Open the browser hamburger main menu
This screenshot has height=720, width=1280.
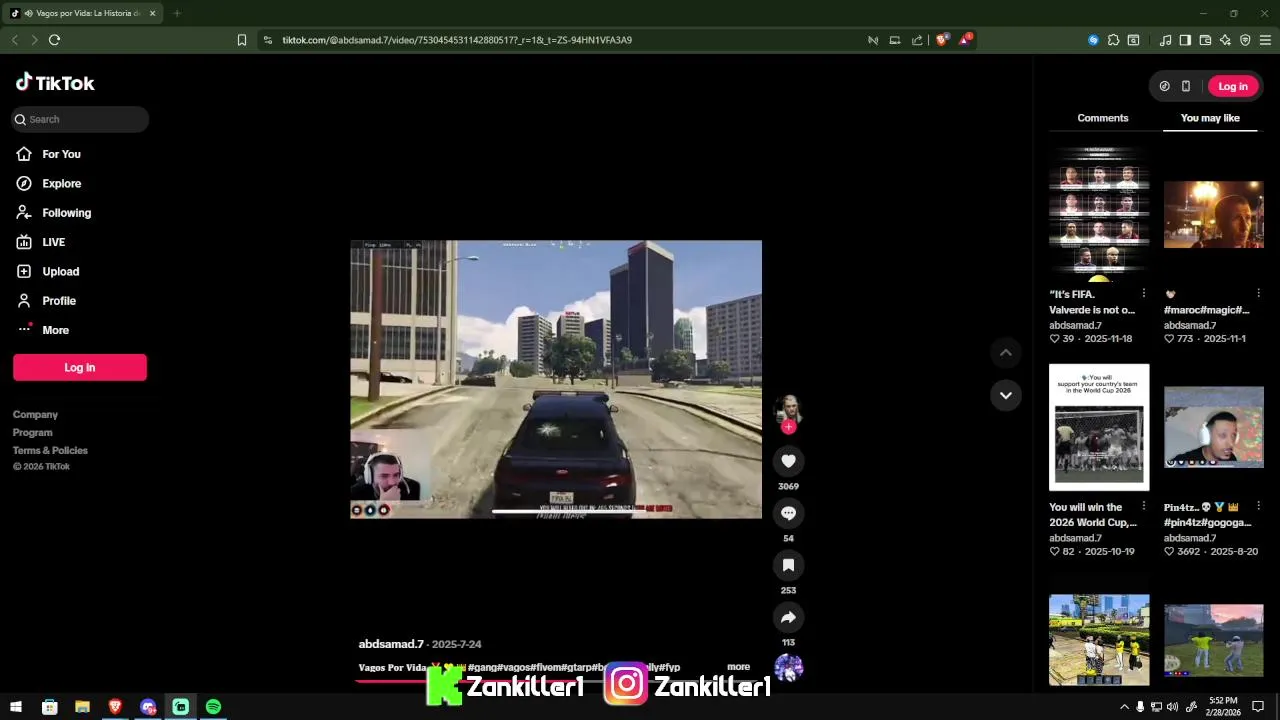point(1265,40)
